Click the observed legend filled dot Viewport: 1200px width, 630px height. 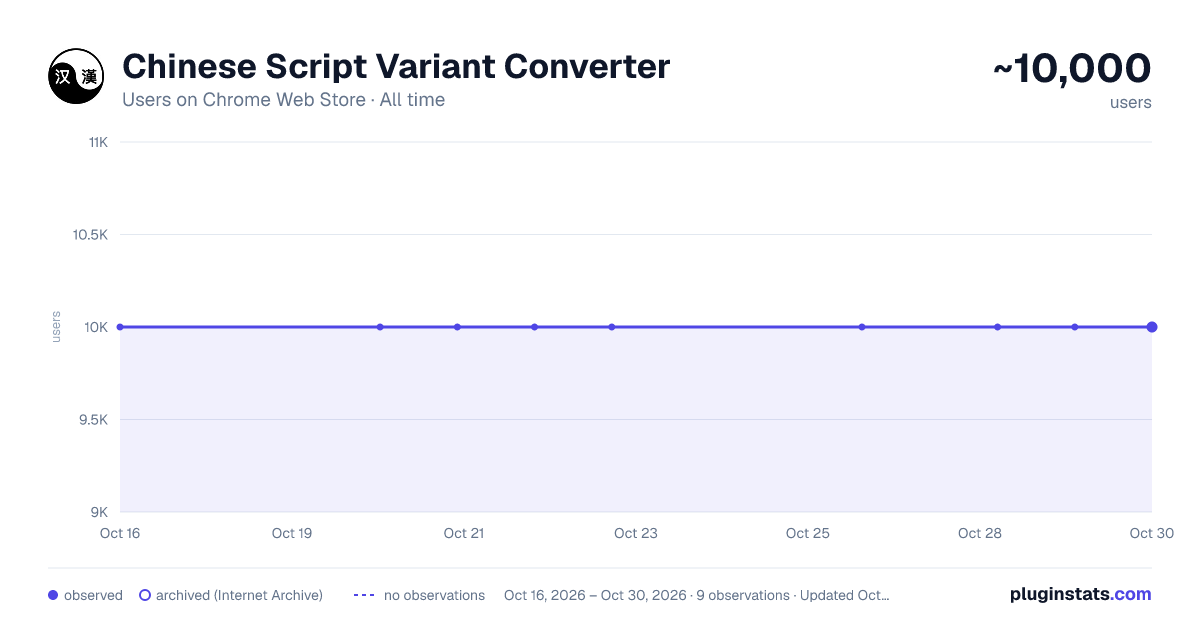click(53, 595)
